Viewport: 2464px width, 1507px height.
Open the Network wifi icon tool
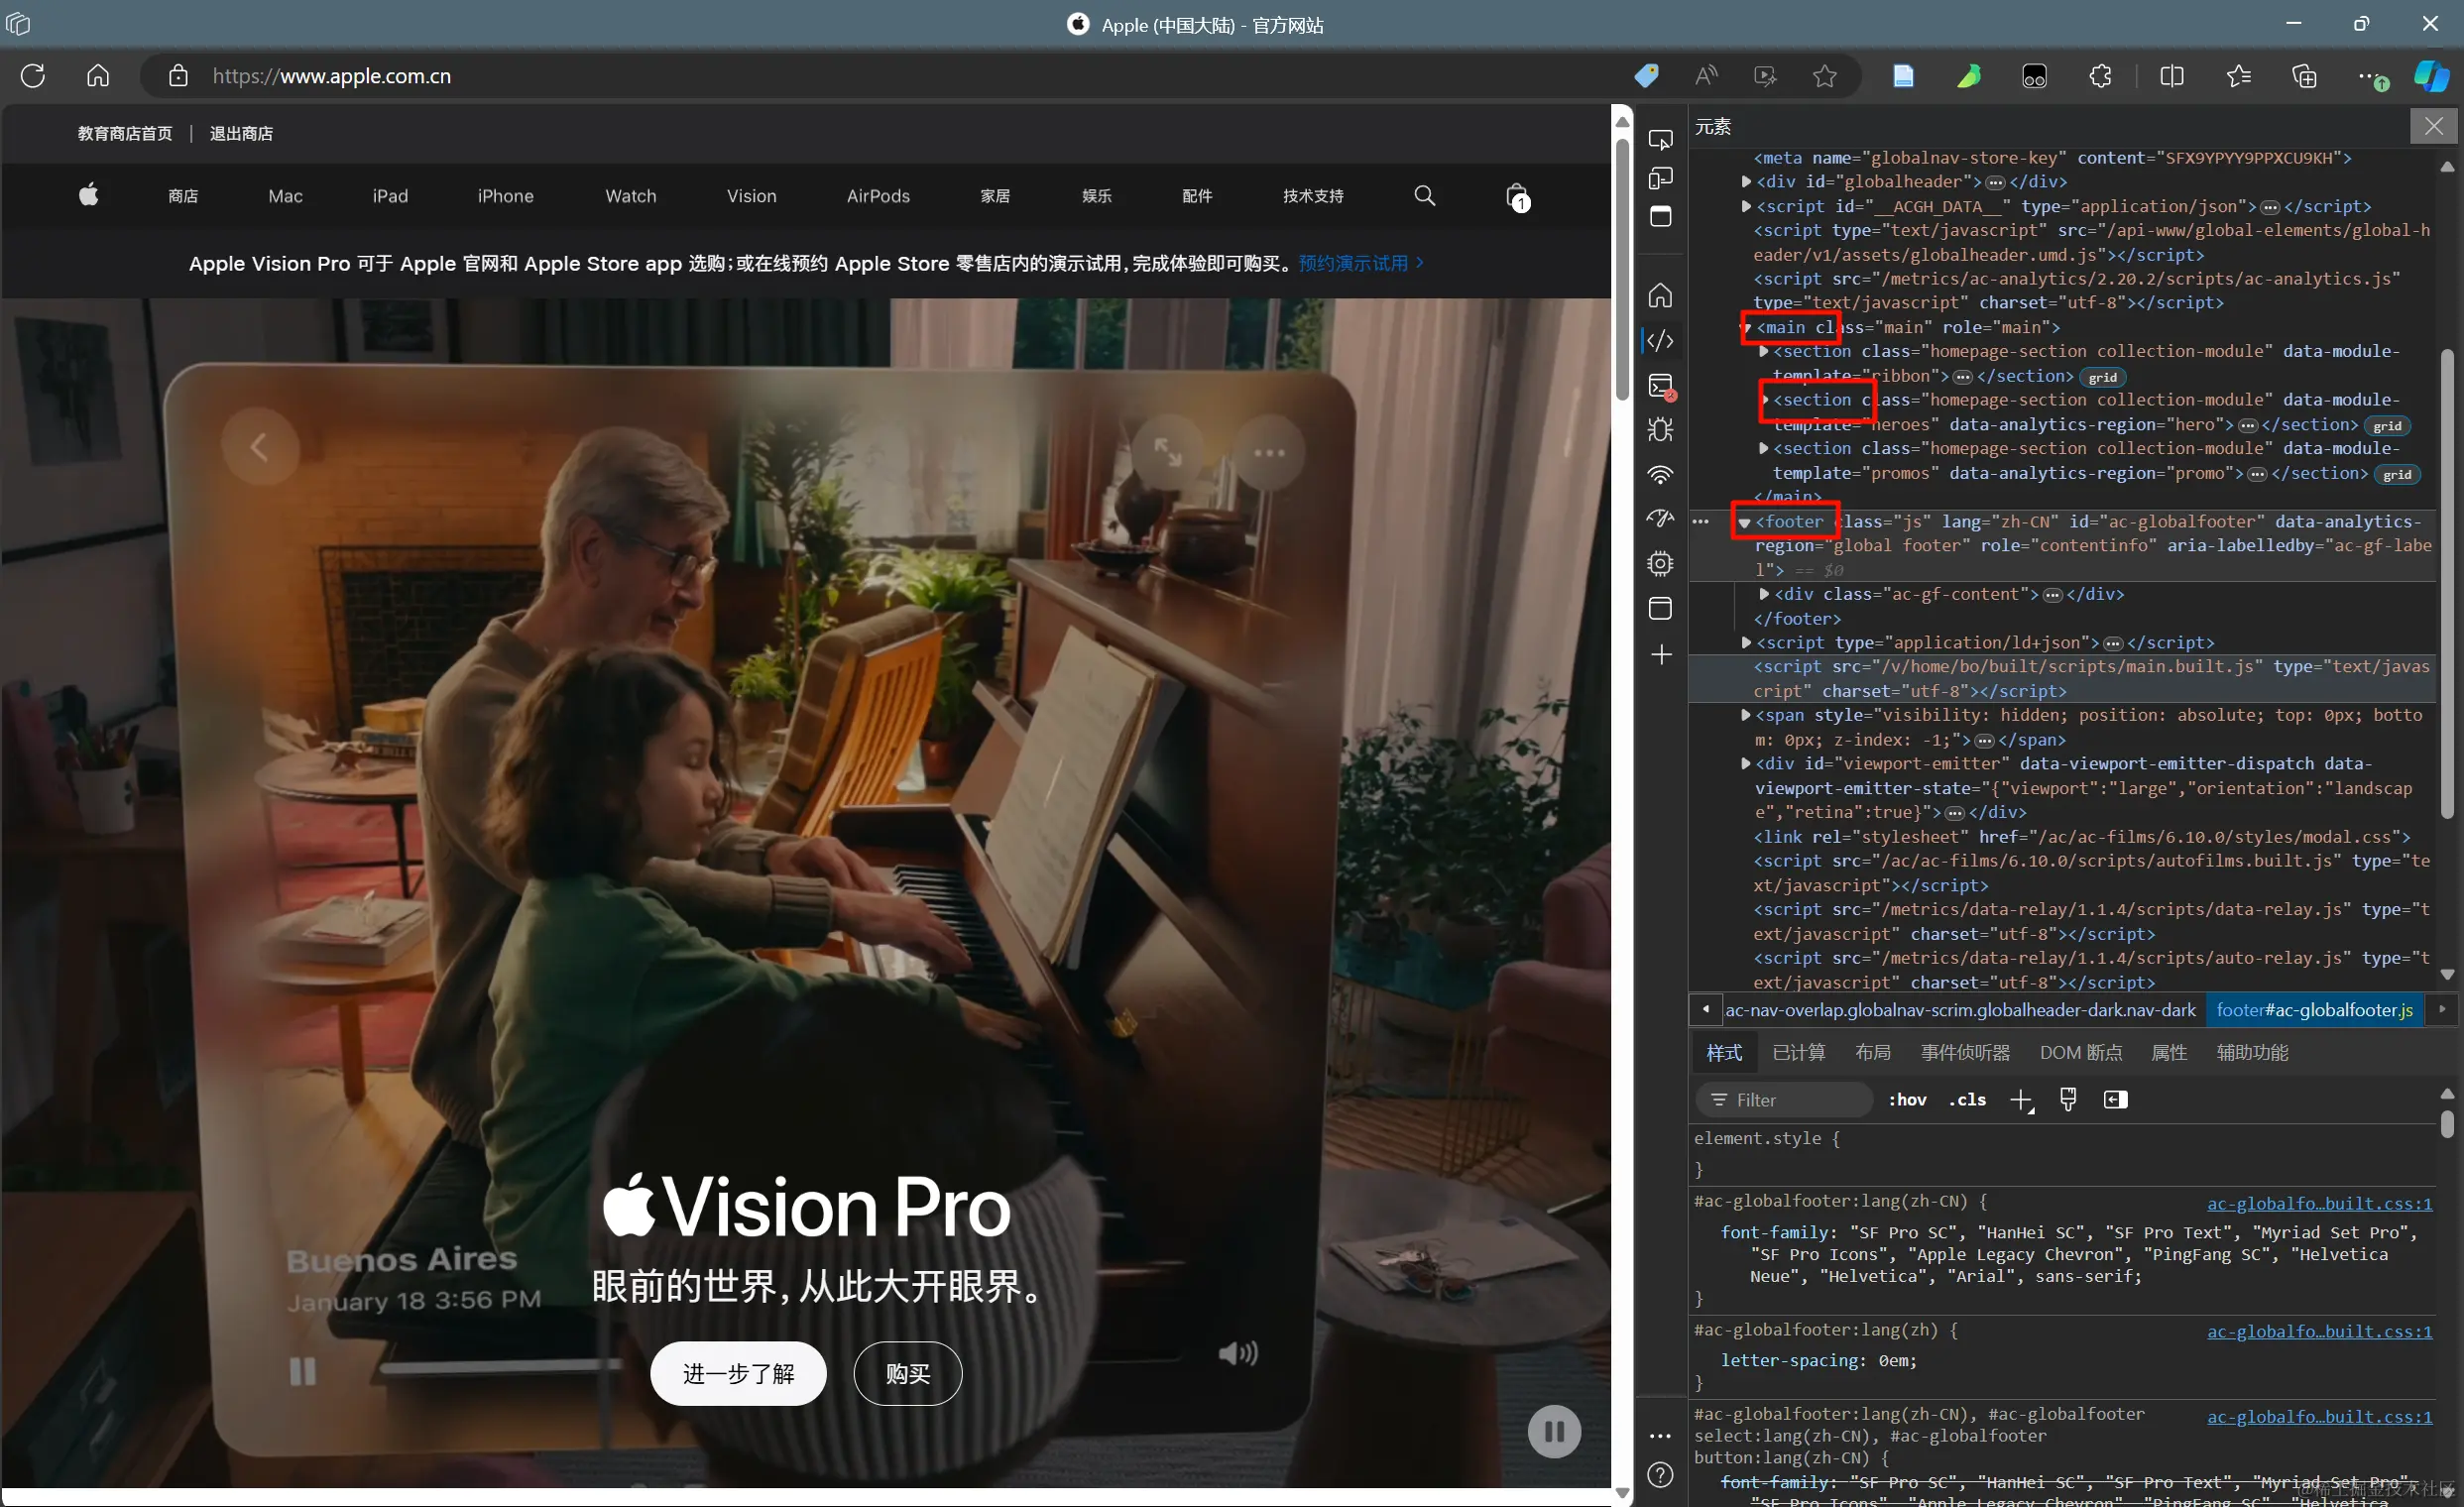coord(1661,475)
